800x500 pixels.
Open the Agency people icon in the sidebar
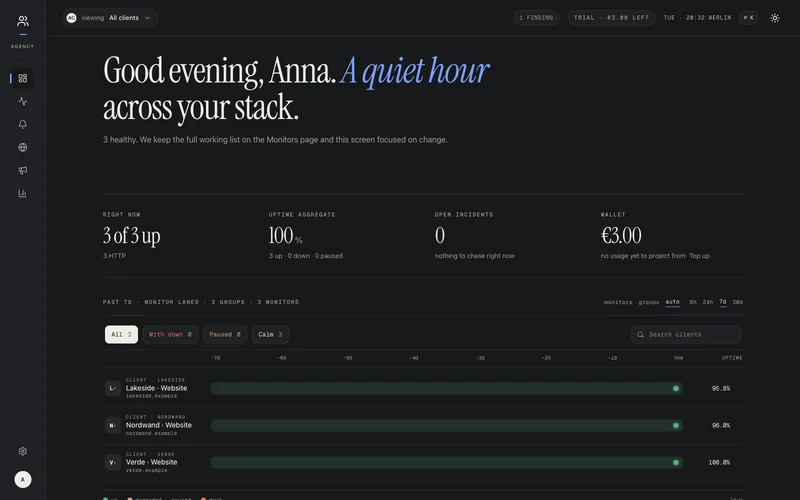[22, 21]
